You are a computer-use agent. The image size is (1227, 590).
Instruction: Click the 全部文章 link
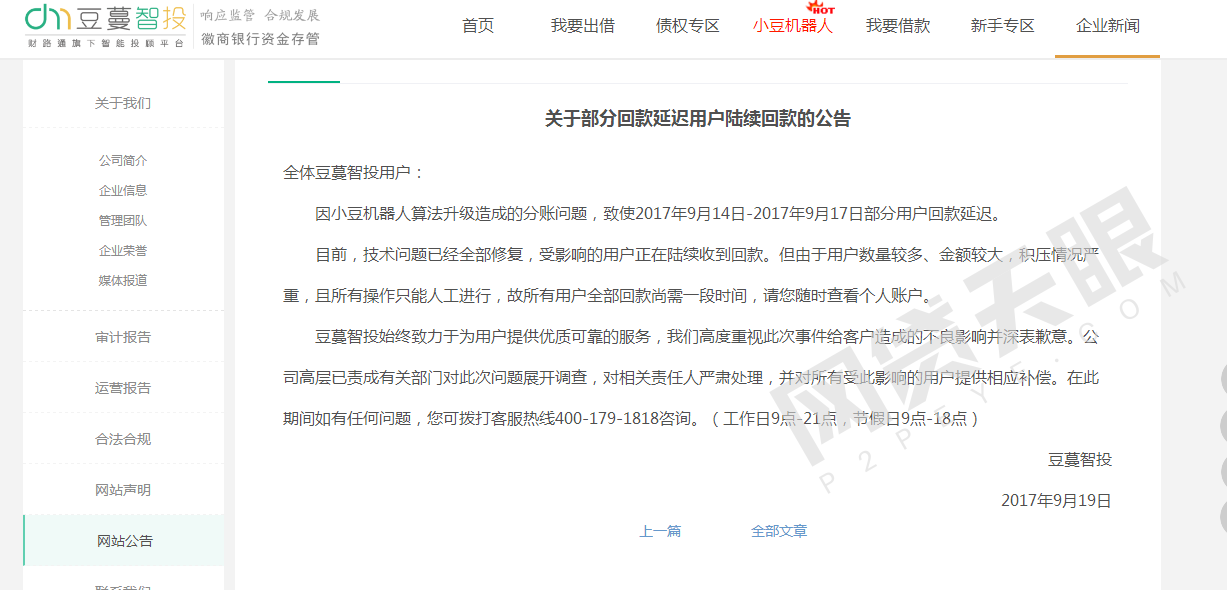pos(779,531)
